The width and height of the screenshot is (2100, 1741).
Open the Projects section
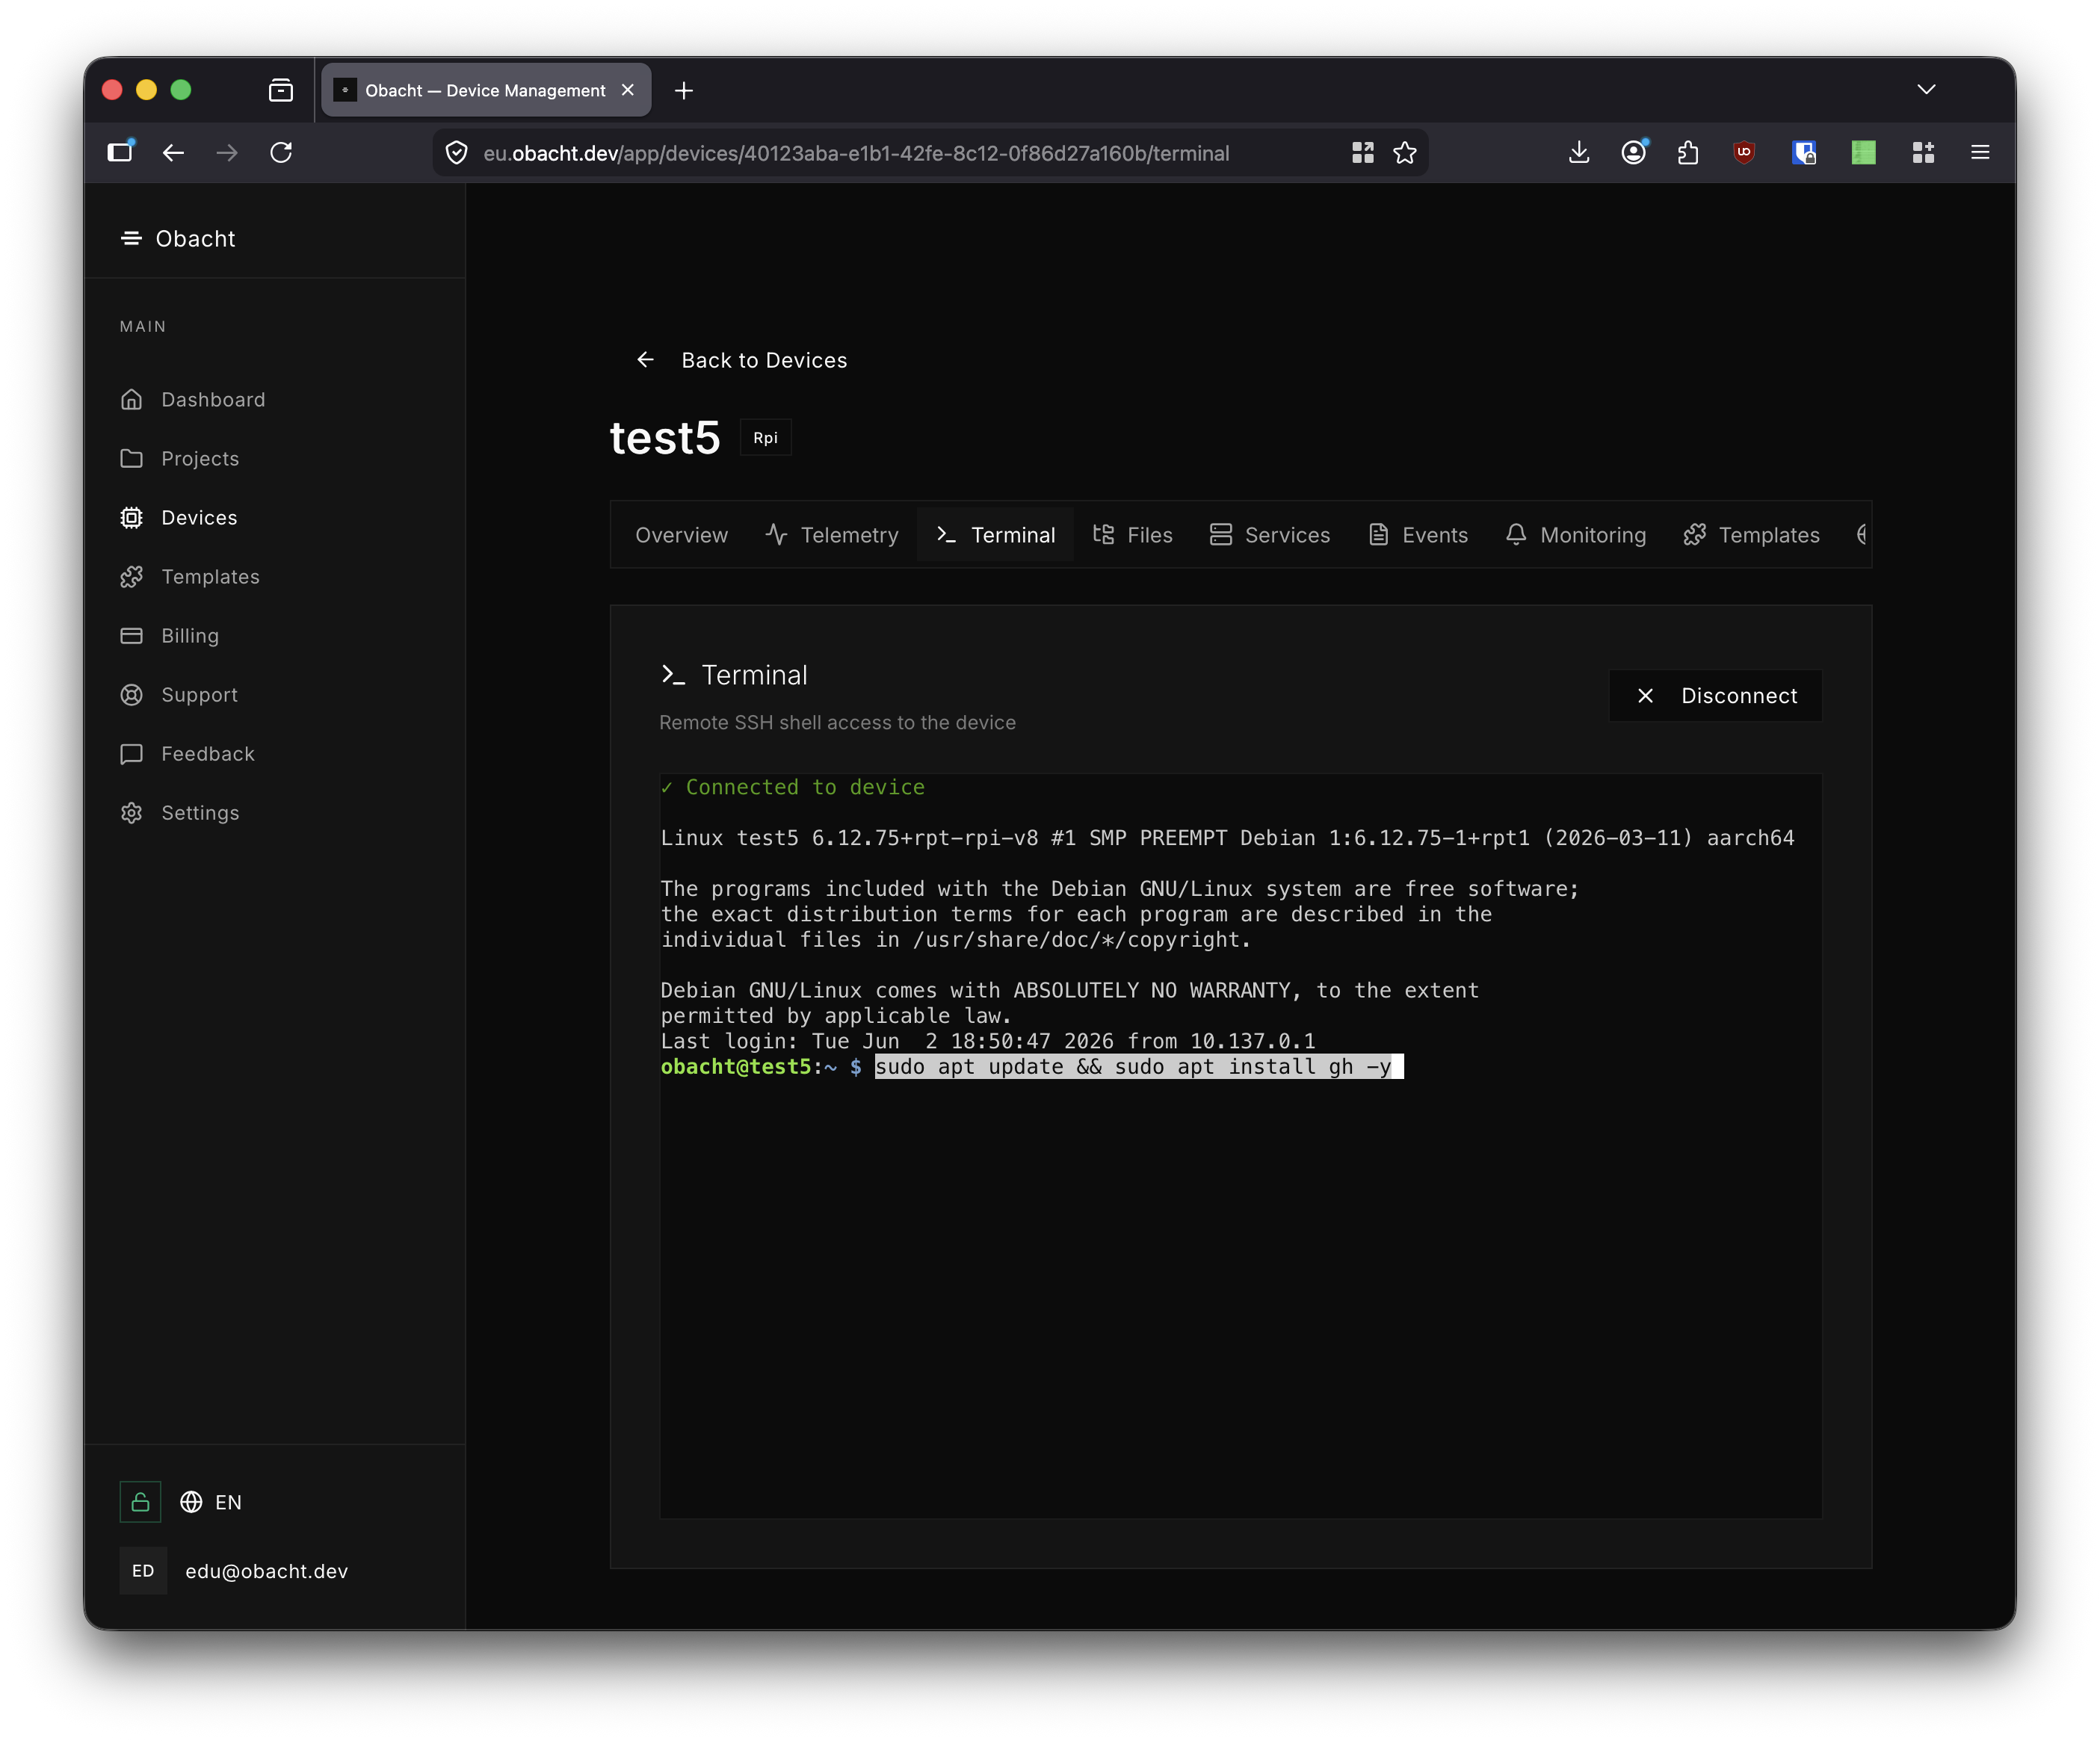tap(180, 459)
